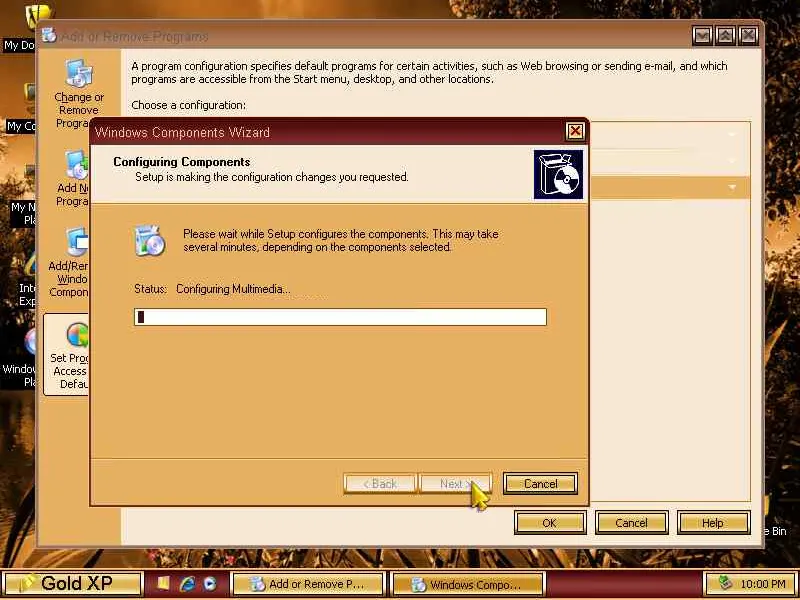Click the configuring components progress bar
This screenshot has width=800, height=600.
(x=340, y=317)
